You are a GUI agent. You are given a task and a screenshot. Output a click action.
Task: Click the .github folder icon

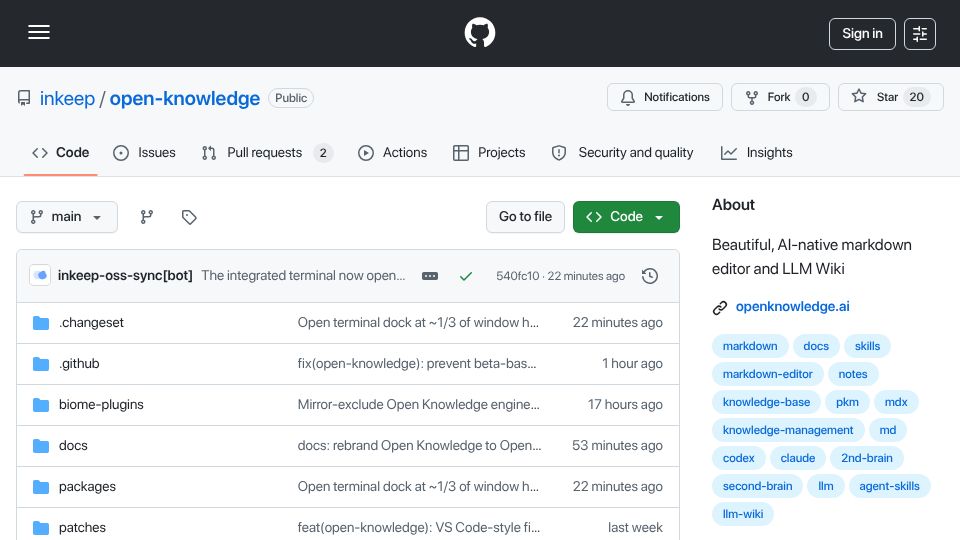click(x=41, y=364)
